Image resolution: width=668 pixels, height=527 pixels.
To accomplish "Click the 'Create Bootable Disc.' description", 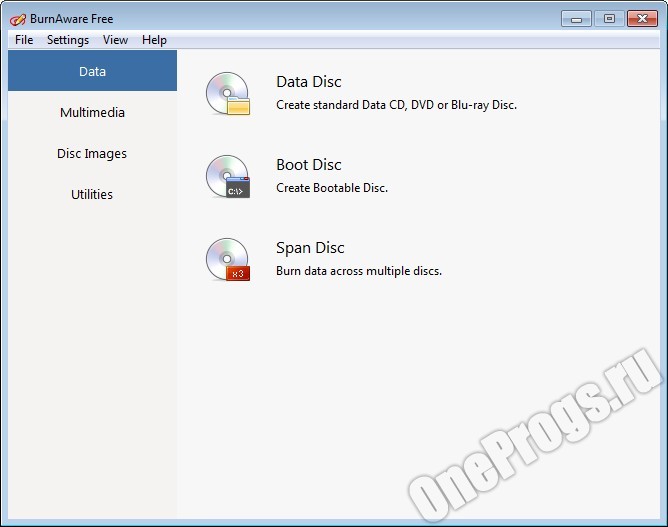I will click(332, 188).
